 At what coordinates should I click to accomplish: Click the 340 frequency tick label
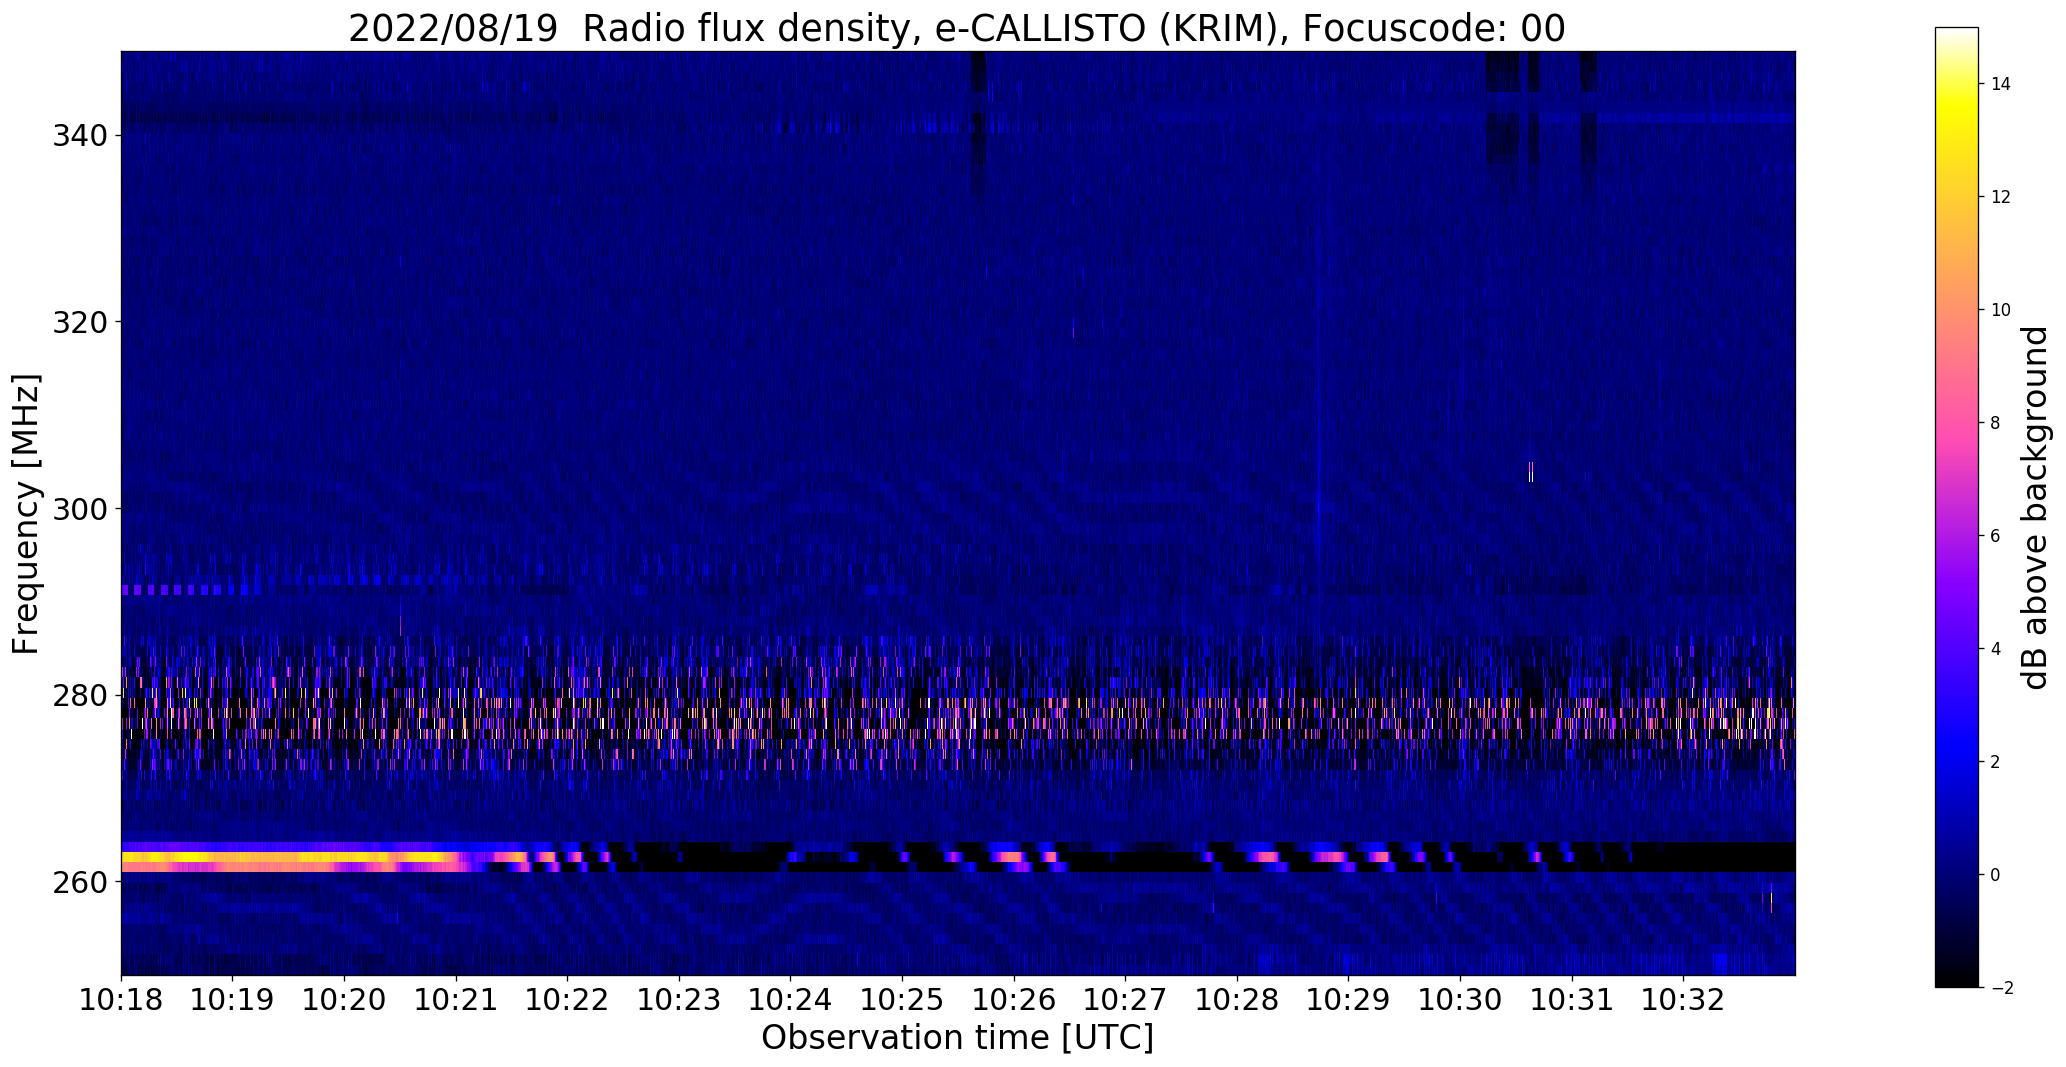[x=78, y=135]
